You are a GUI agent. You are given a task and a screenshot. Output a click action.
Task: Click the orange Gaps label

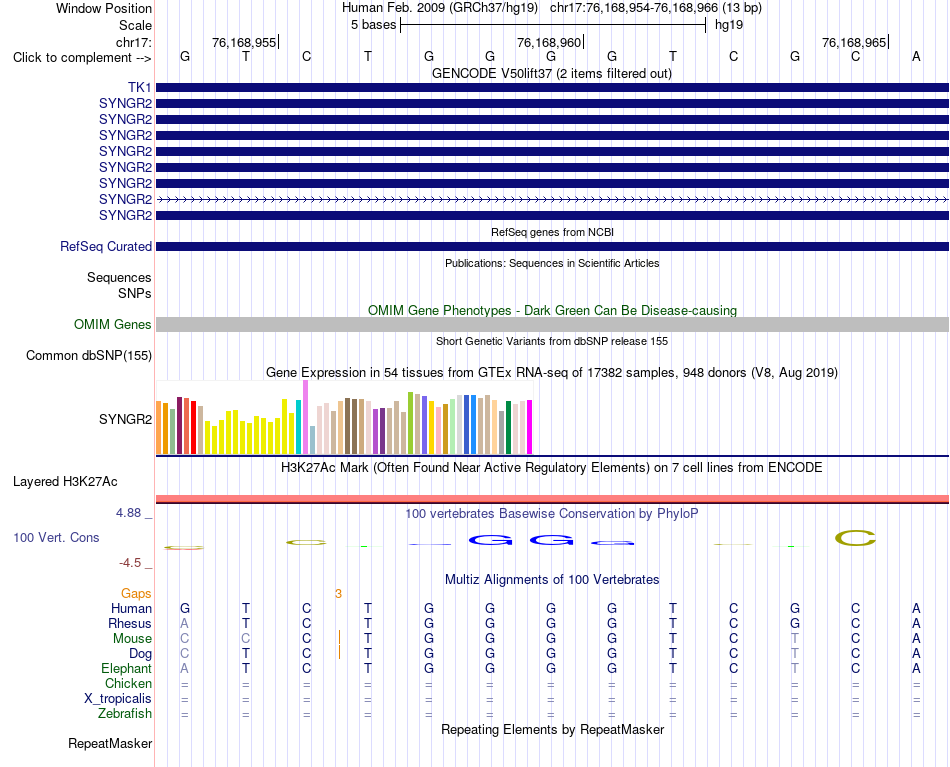[136, 594]
